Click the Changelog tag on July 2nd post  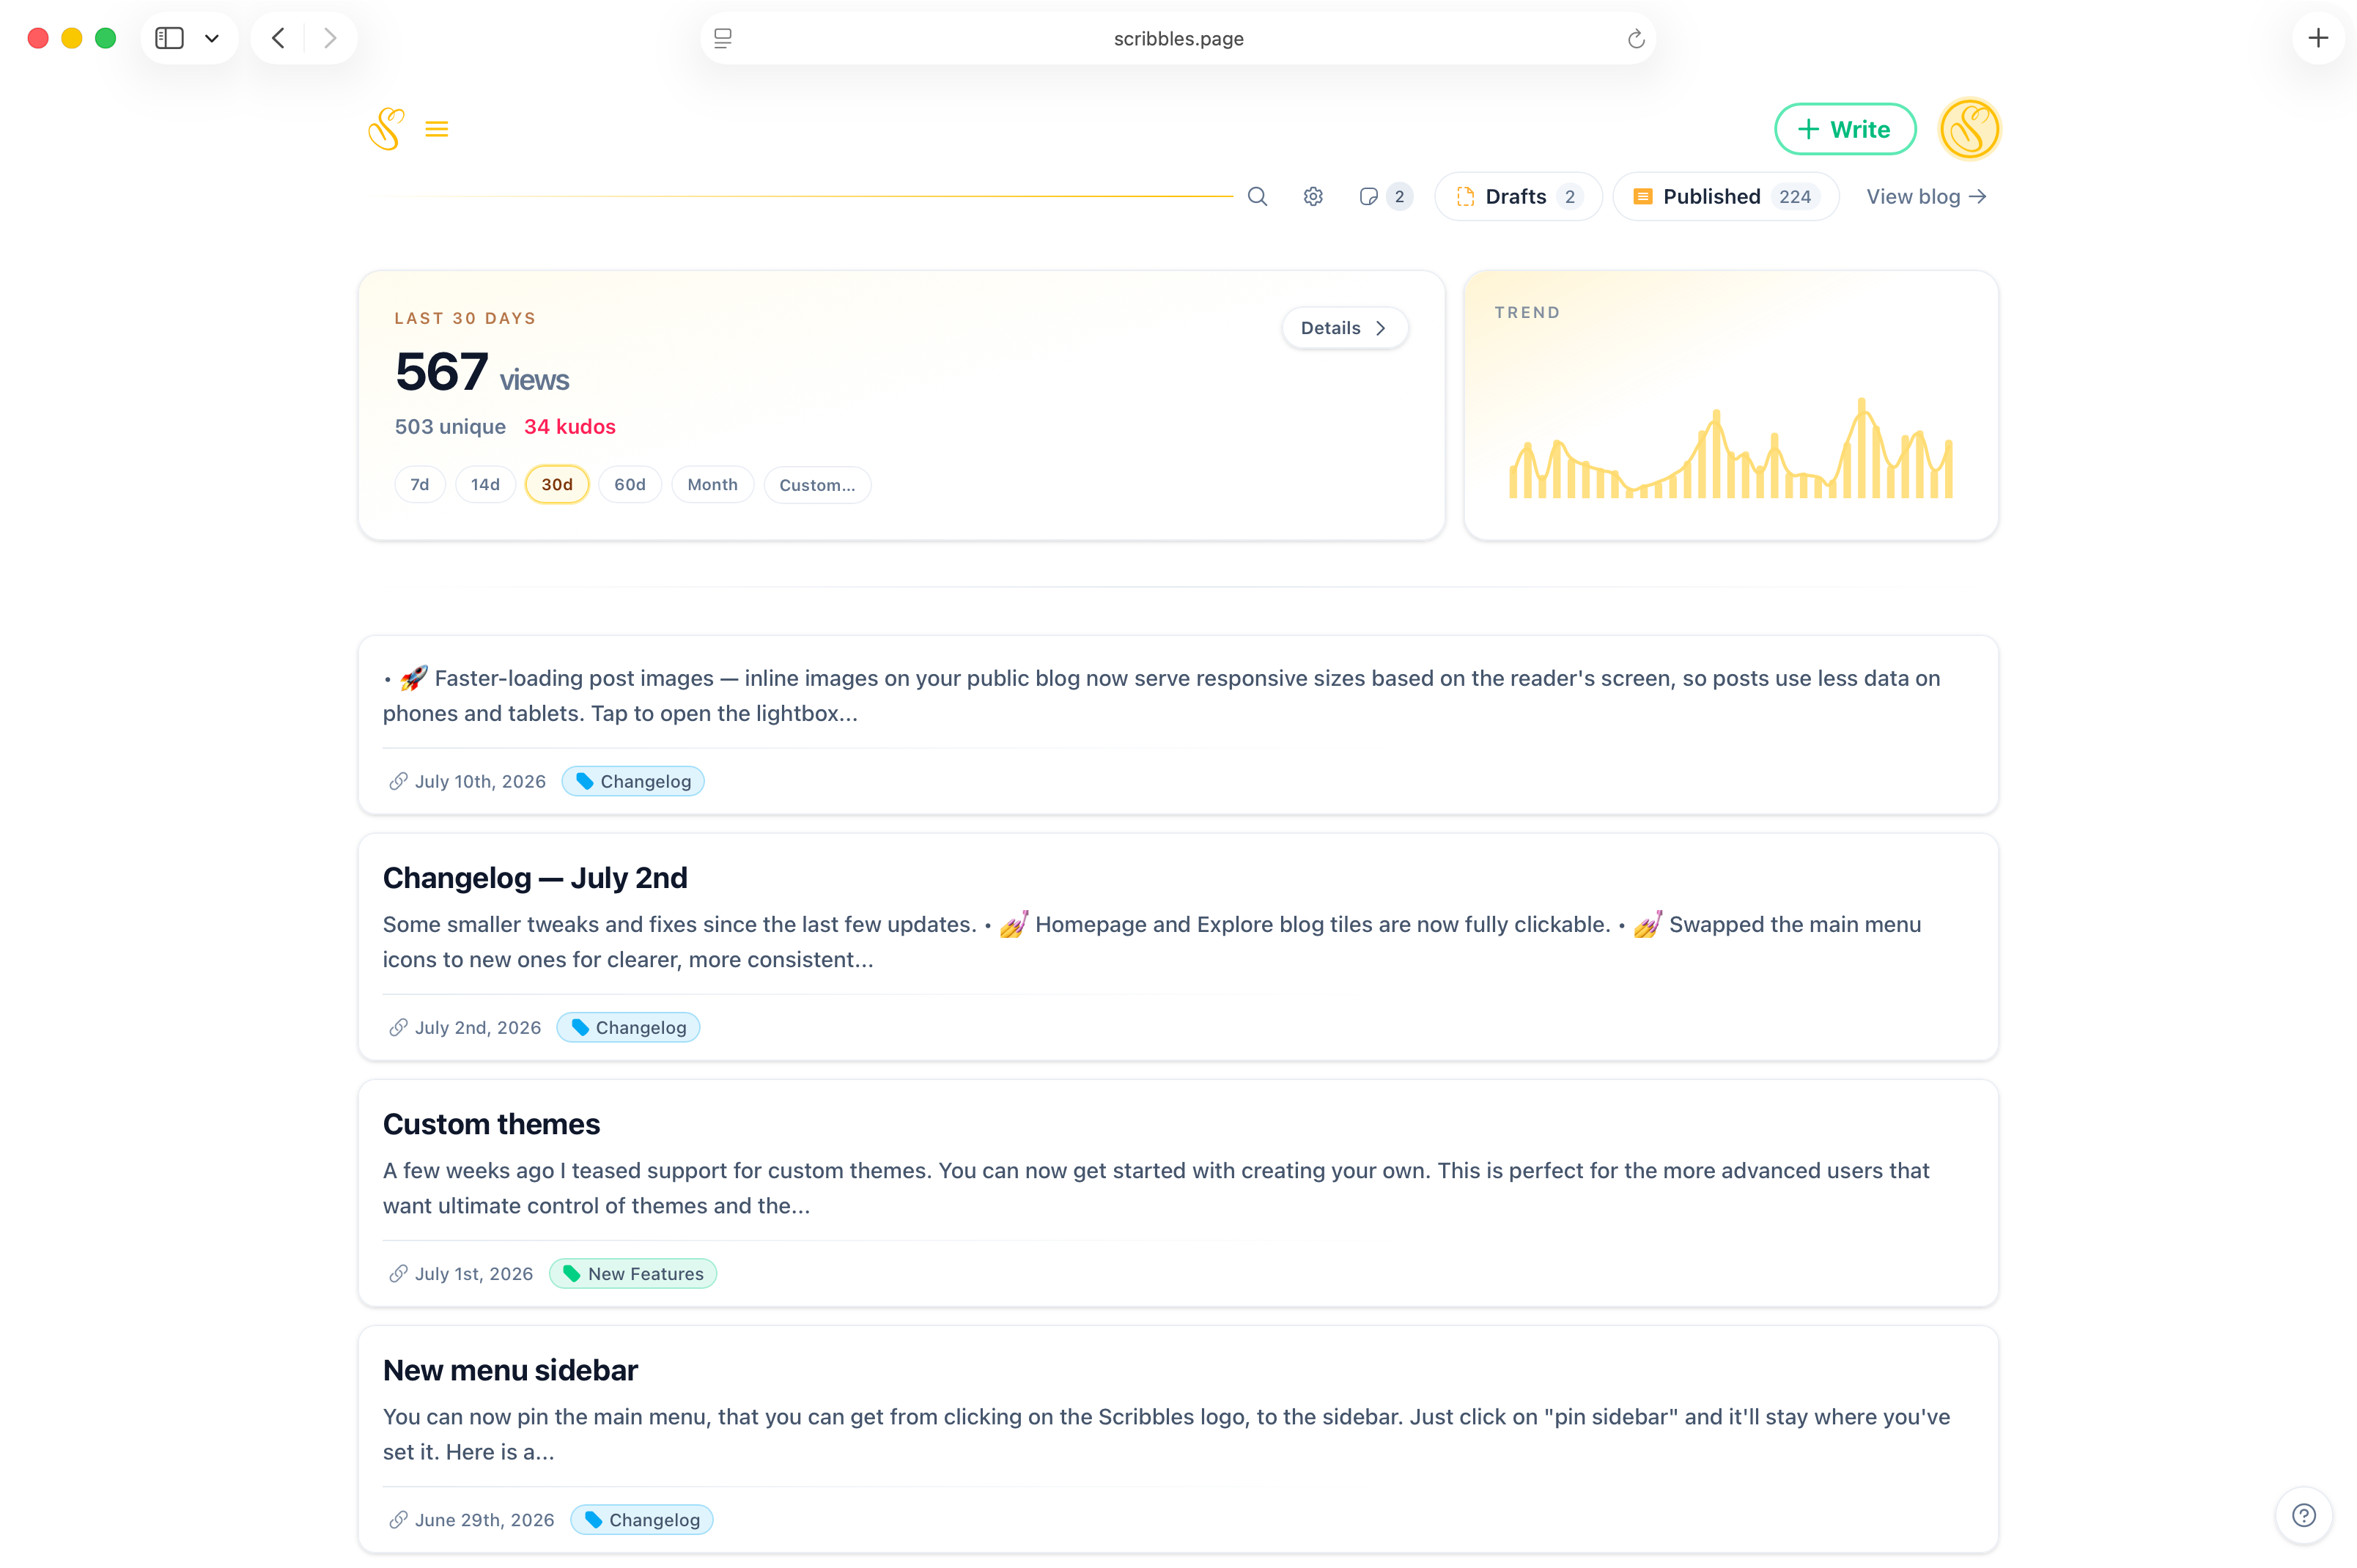628,1027
